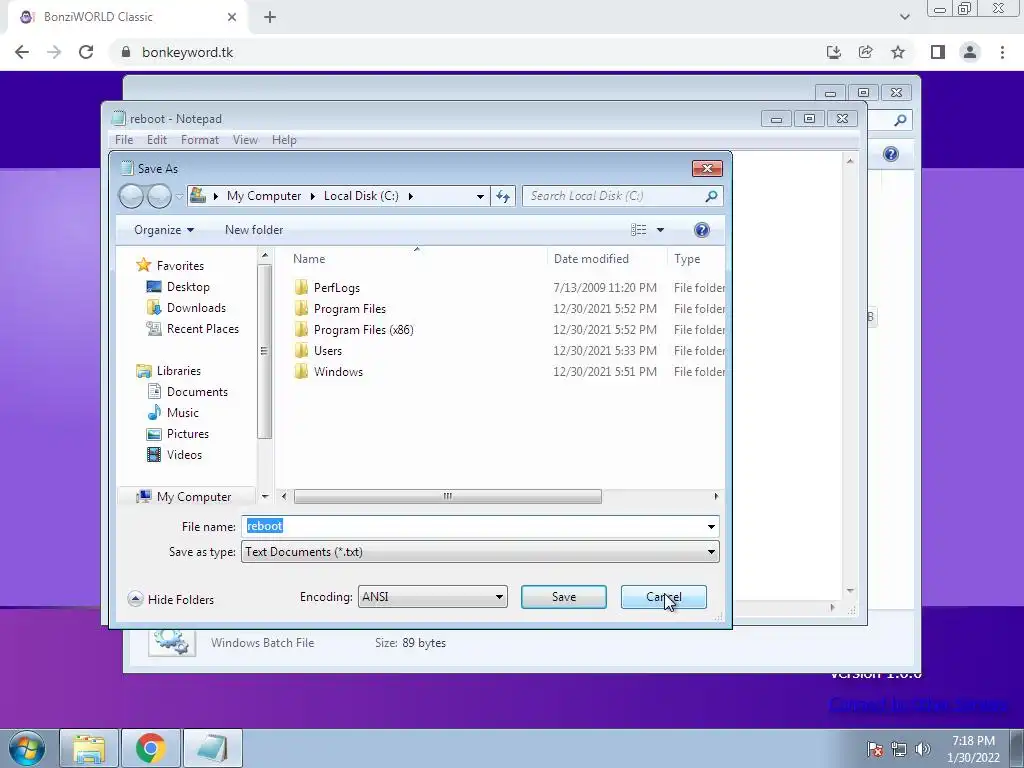Viewport: 1024px width, 768px height.
Task: Click the change view icon in the Save As toolbar
Action: (x=639, y=230)
